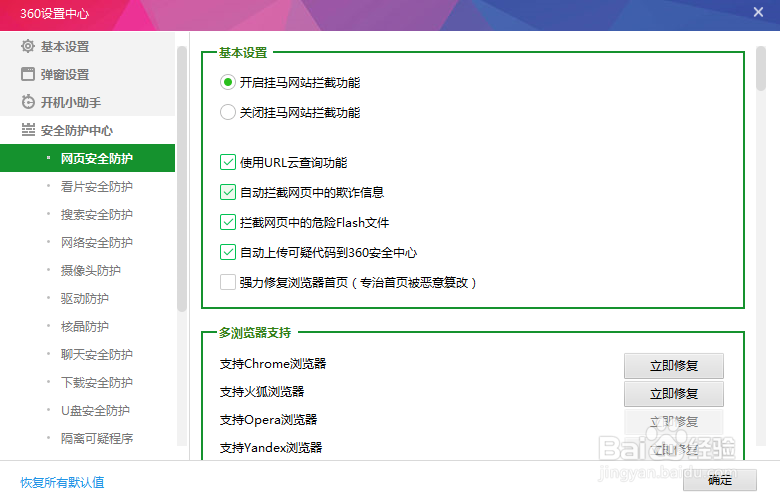Click the window icon beside 弹窗设置

click(28, 74)
